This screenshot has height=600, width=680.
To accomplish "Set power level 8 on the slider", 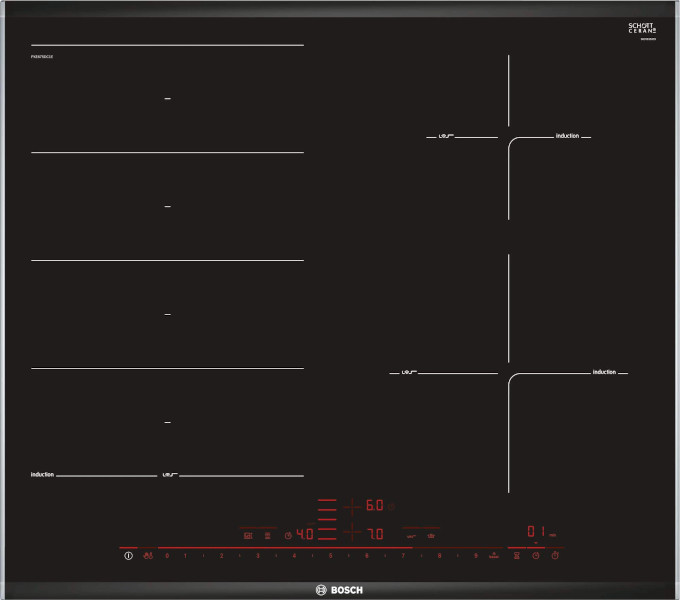I will [x=439, y=556].
